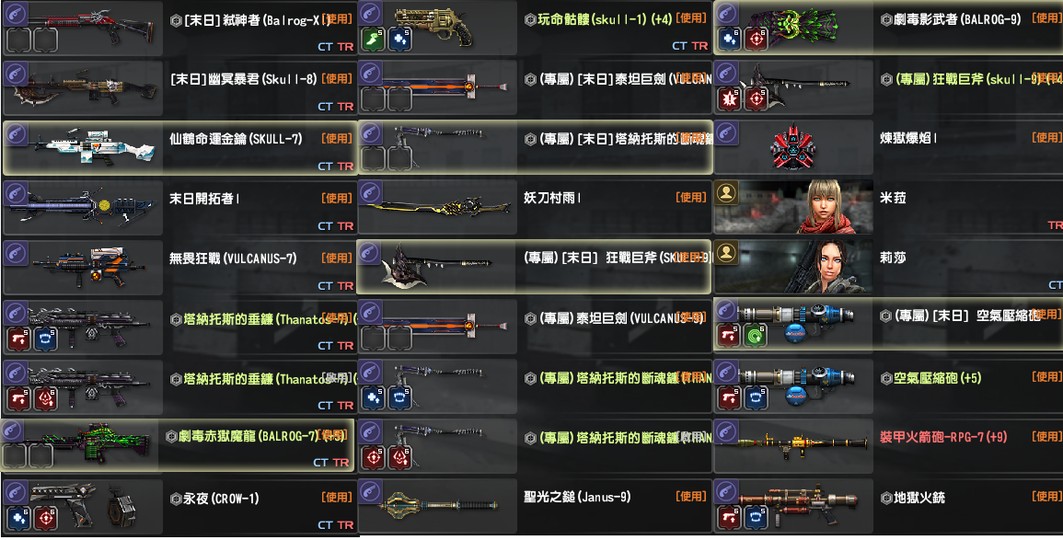1063x540 pixels.
Task: Click 使用 for 妖刀村雨
Action: coord(691,197)
